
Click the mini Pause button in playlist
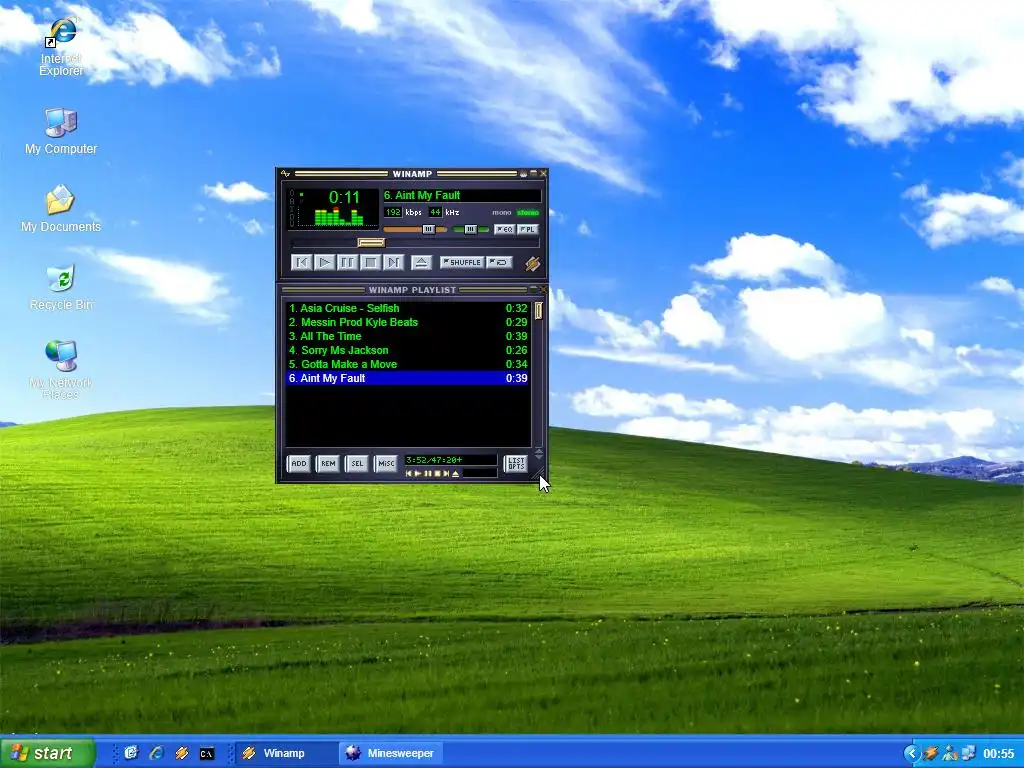point(428,473)
